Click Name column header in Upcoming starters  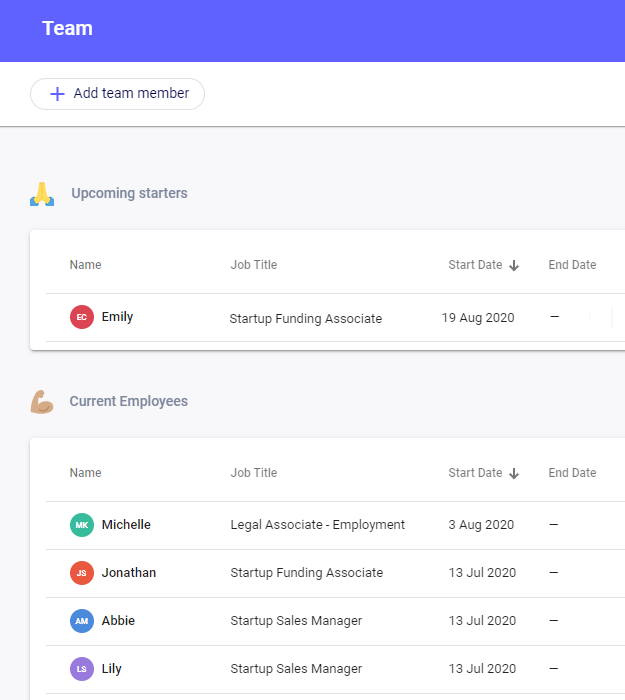(85, 265)
